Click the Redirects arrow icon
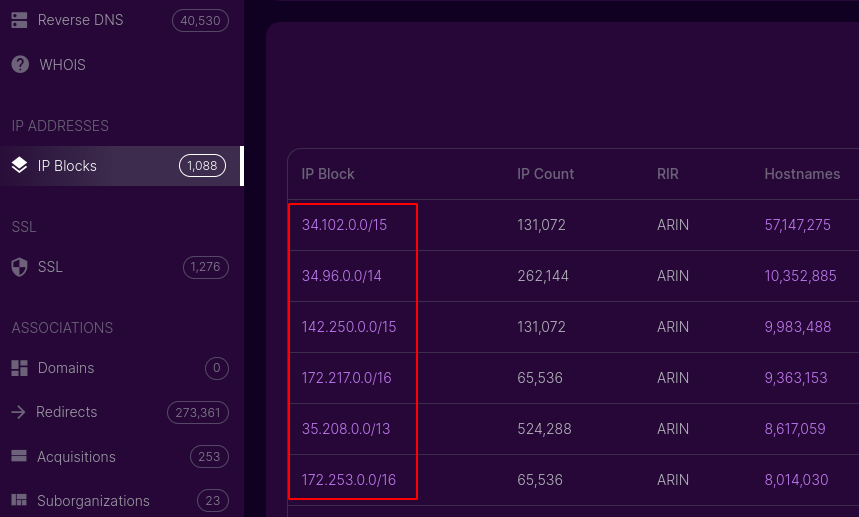859x517 pixels. [x=19, y=412]
